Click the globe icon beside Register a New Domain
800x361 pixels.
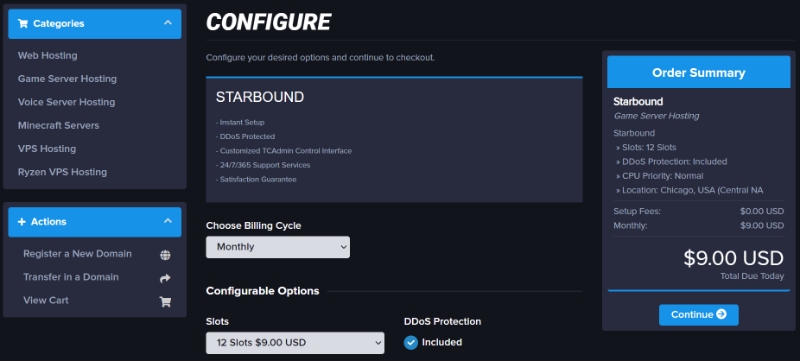tap(165, 255)
